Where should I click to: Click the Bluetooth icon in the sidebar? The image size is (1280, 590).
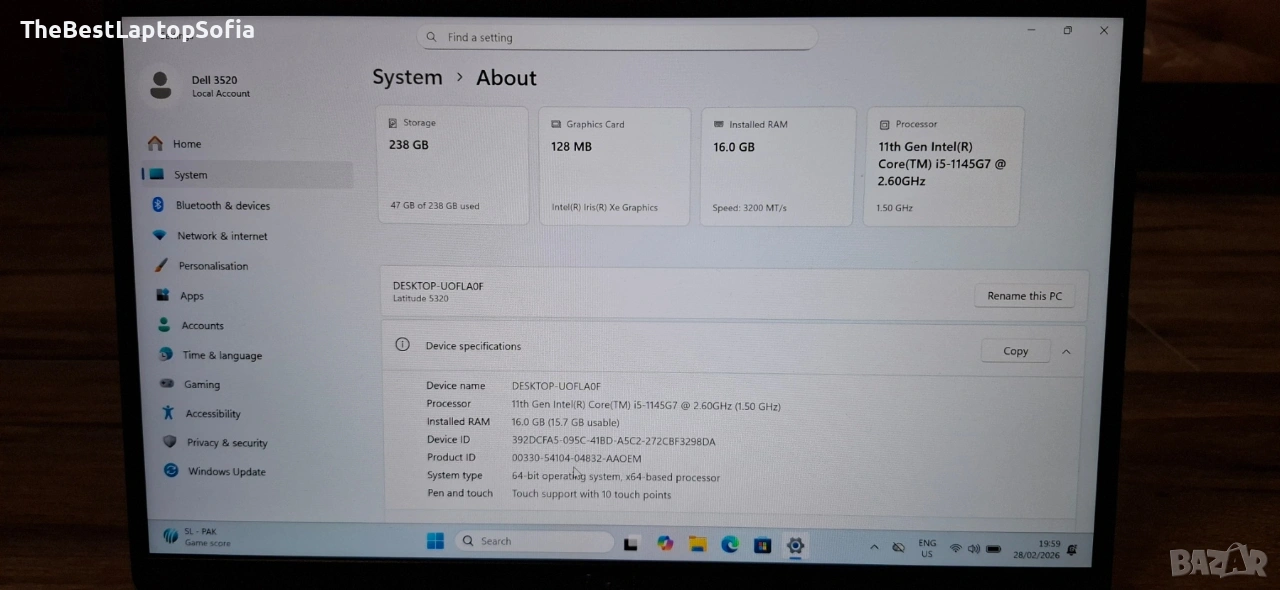click(158, 204)
